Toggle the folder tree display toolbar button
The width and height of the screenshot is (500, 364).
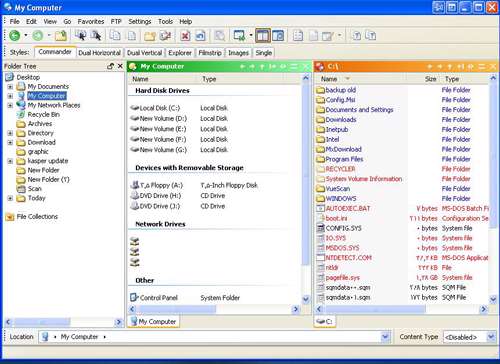[278, 36]
